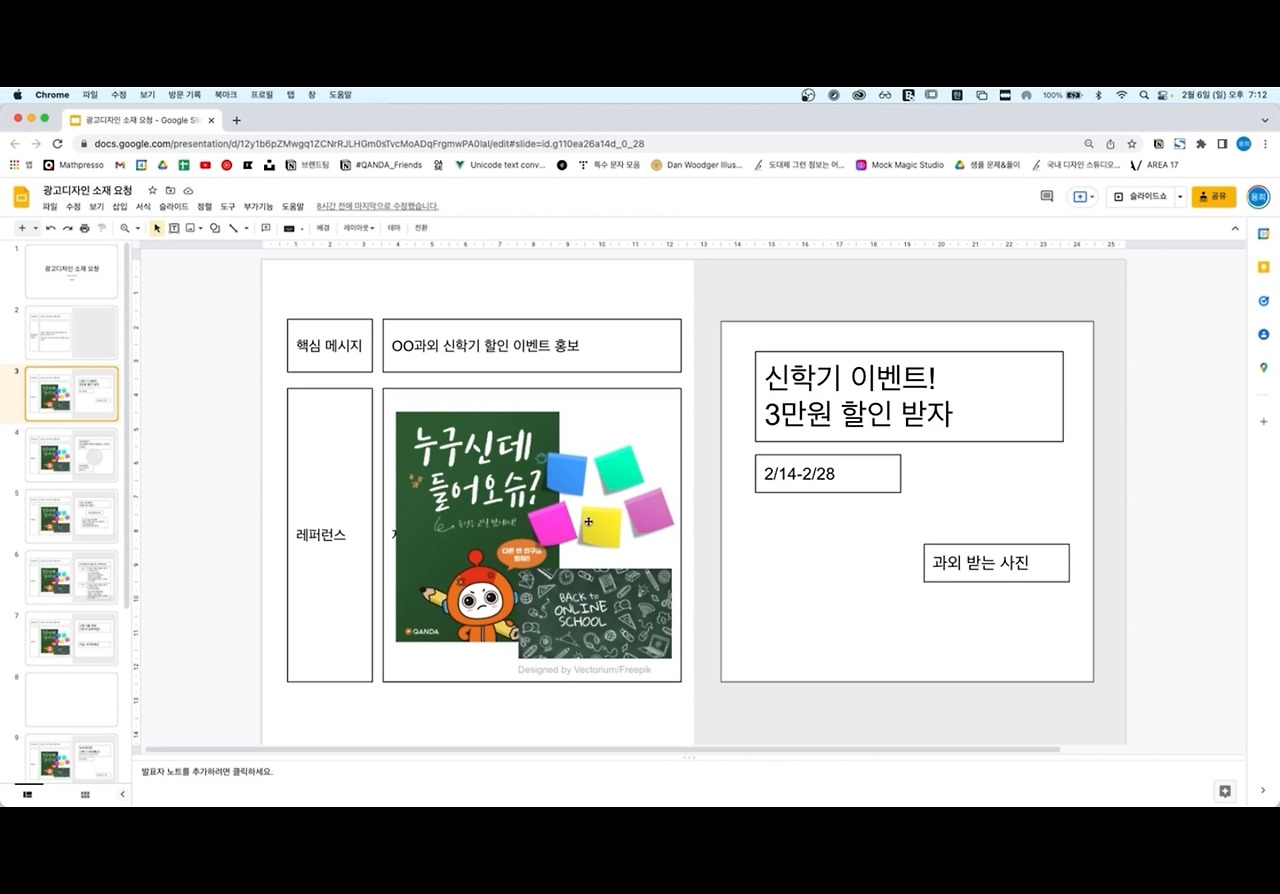The image size is (1280, 894).
Task: Select slide 5 thumbnail in the filmstrip
Action: [72, 515]
